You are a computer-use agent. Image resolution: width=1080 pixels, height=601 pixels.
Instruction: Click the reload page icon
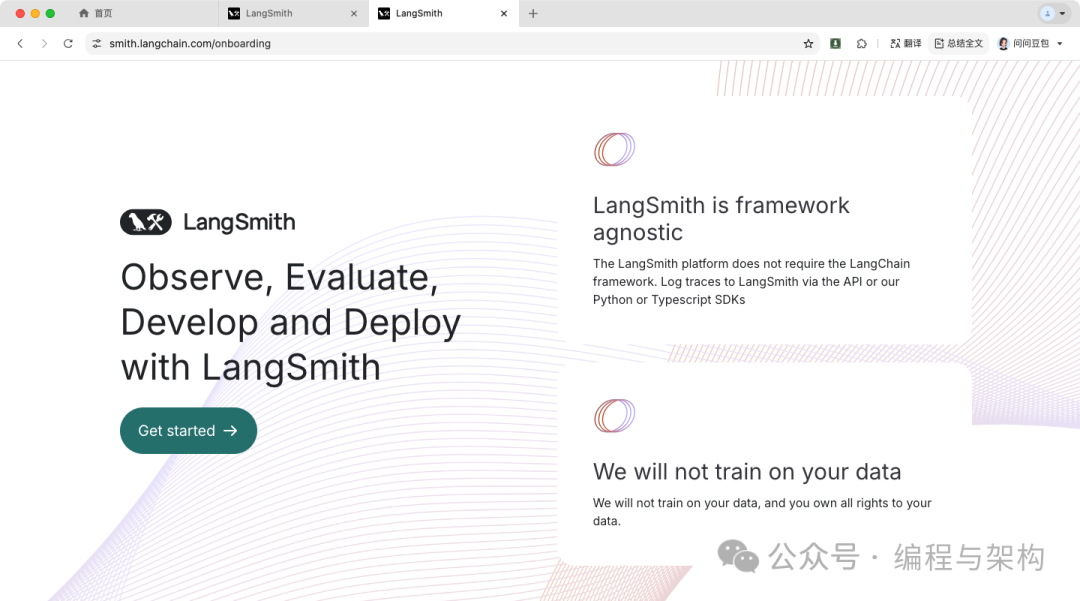click(x=67, y=43)
